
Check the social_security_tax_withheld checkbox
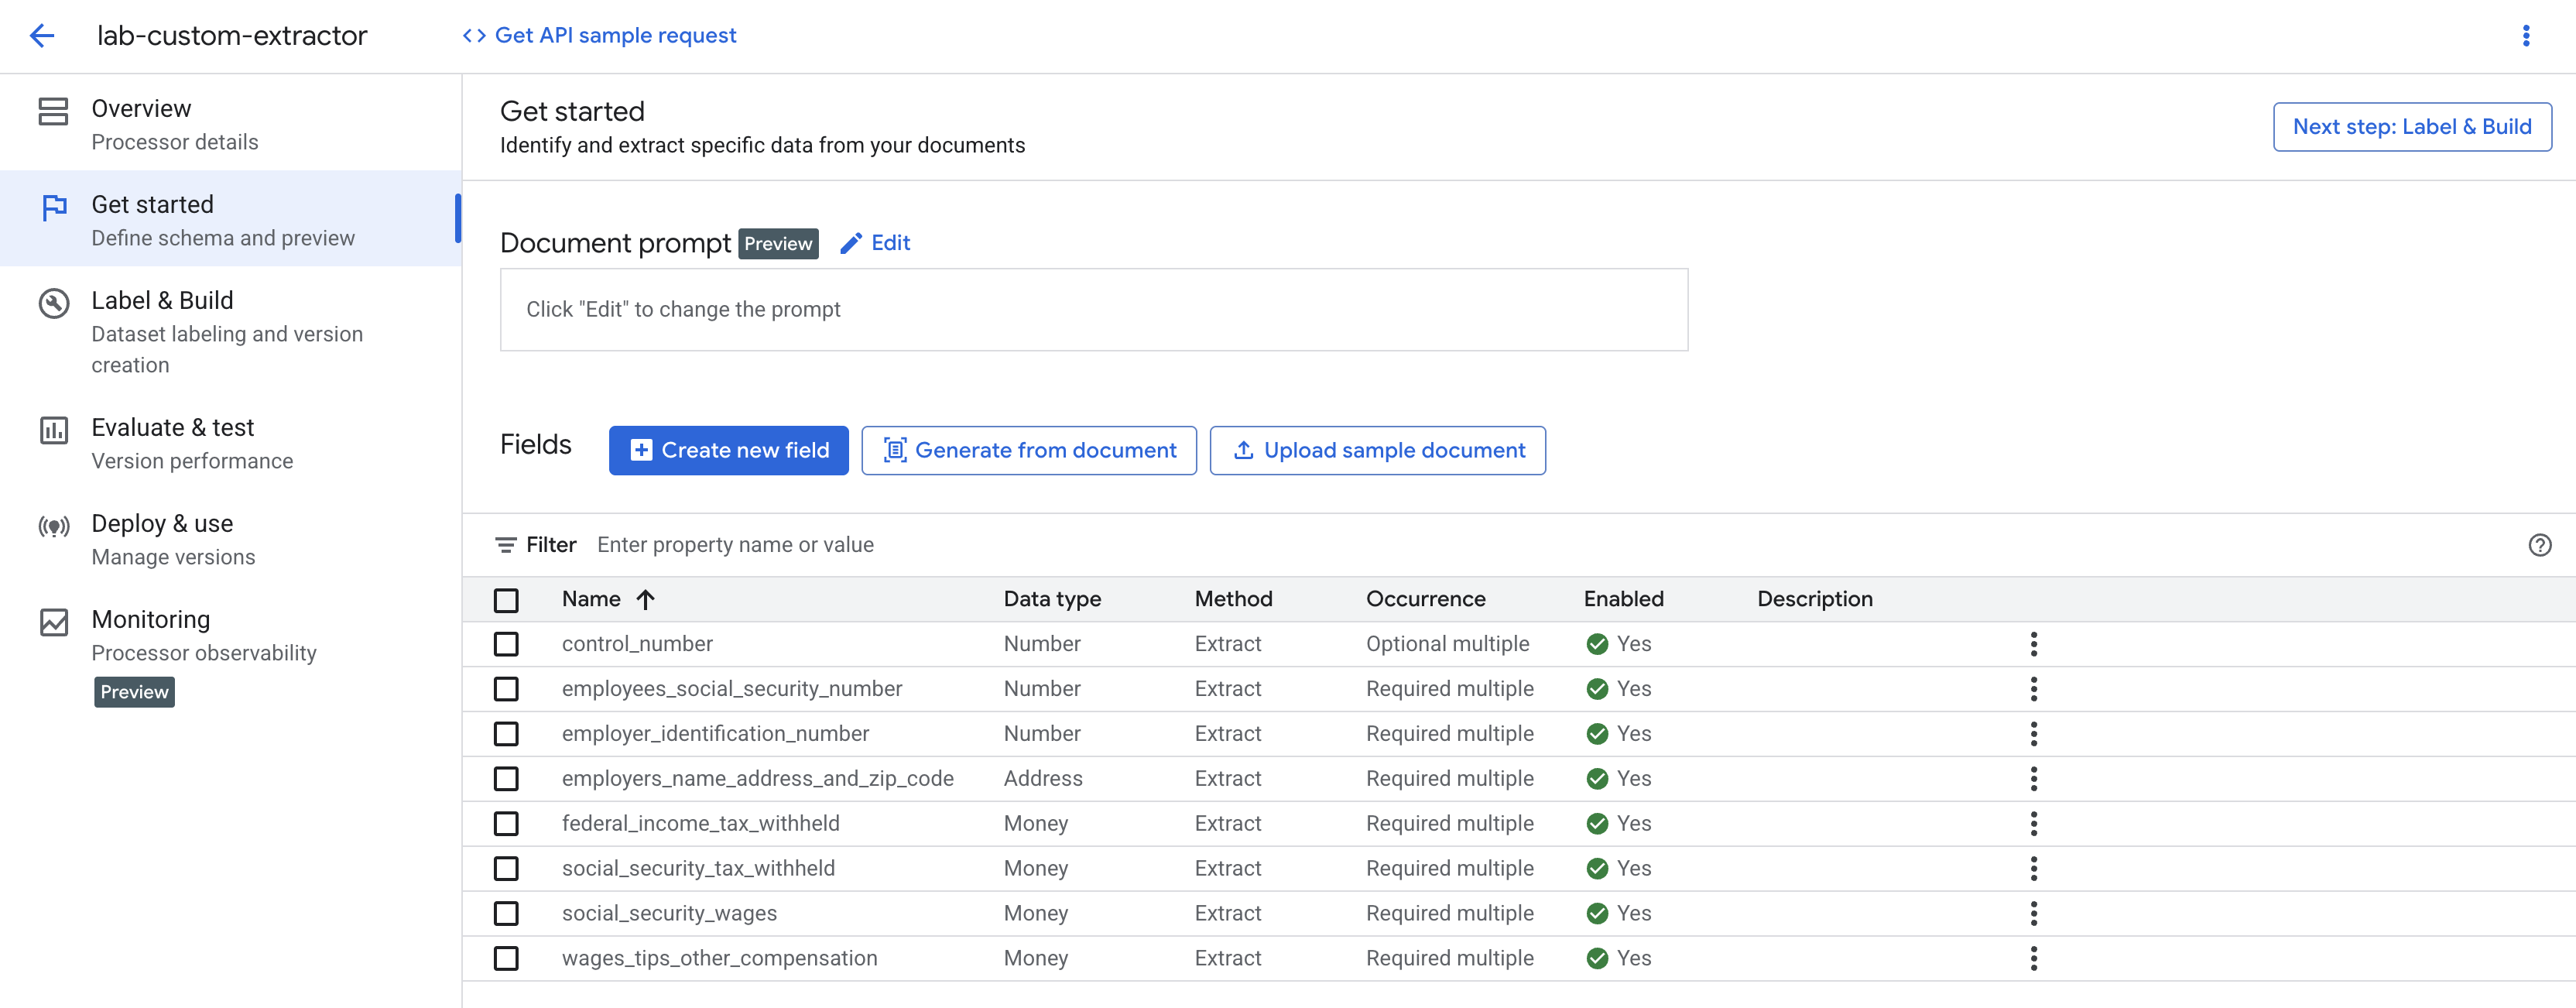click(x=506, y=869)
